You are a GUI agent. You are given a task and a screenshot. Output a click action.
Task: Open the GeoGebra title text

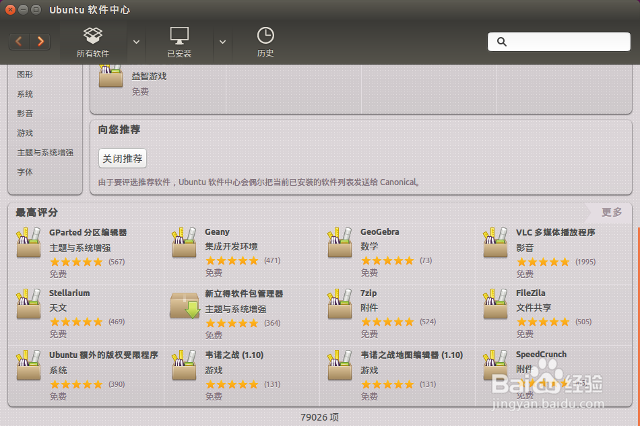pyautogui.click(x=380, y=232)
